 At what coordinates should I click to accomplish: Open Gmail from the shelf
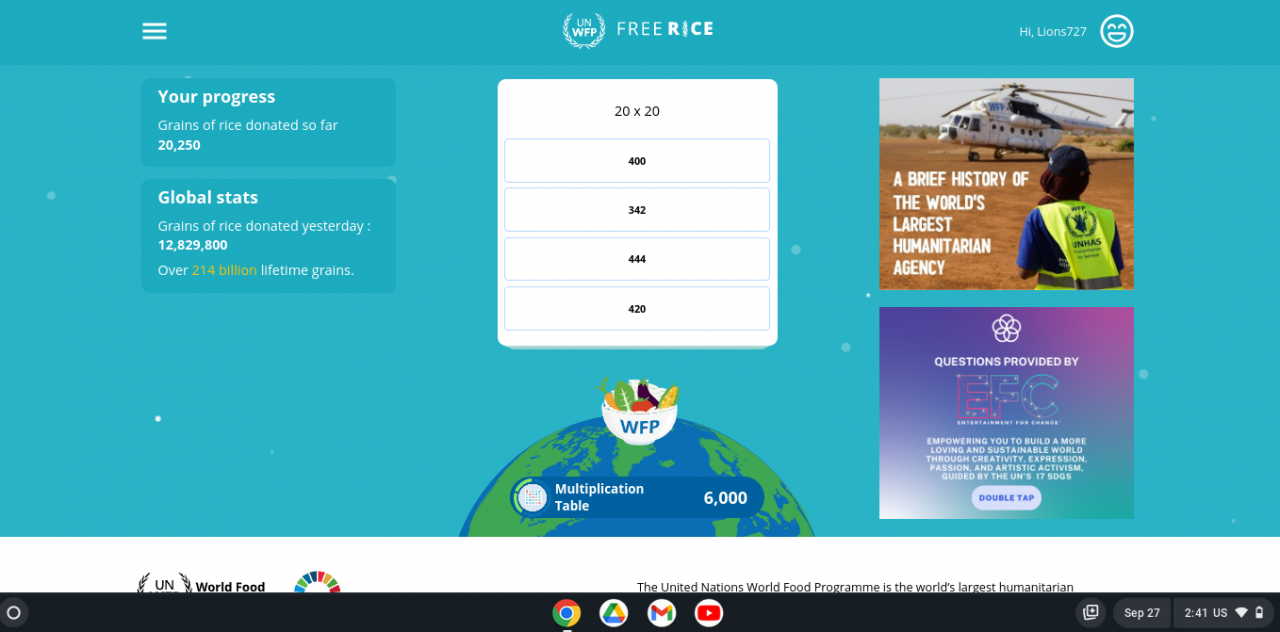coord(661,613)
